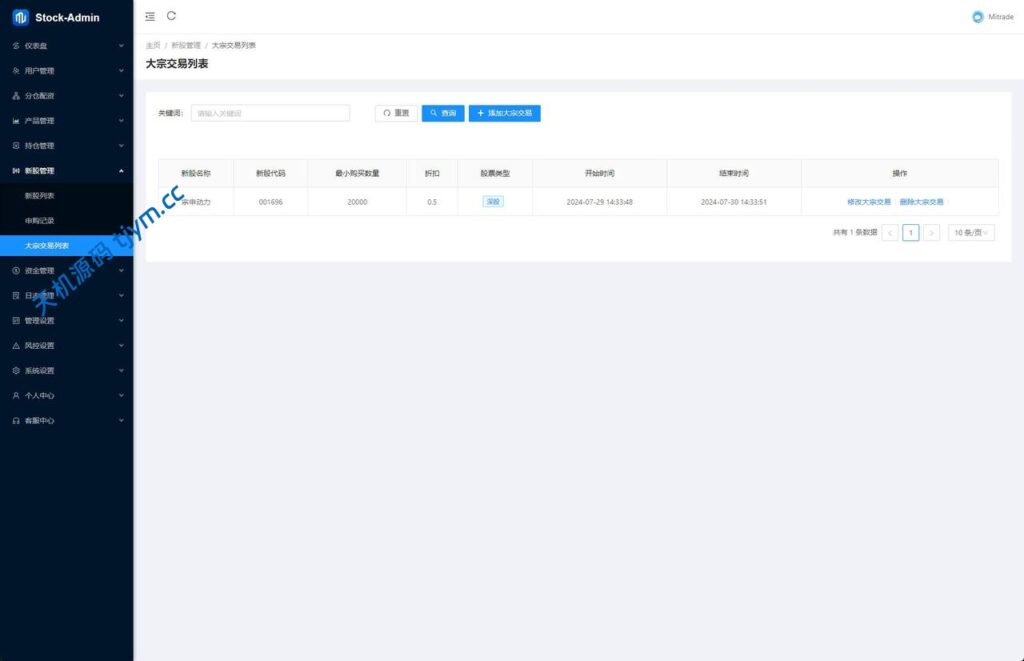Viewport: 1024px width, 661px height.
Task: Click the refresh icon in top bar
Action: pyautogui.click(x=172, y=16)
